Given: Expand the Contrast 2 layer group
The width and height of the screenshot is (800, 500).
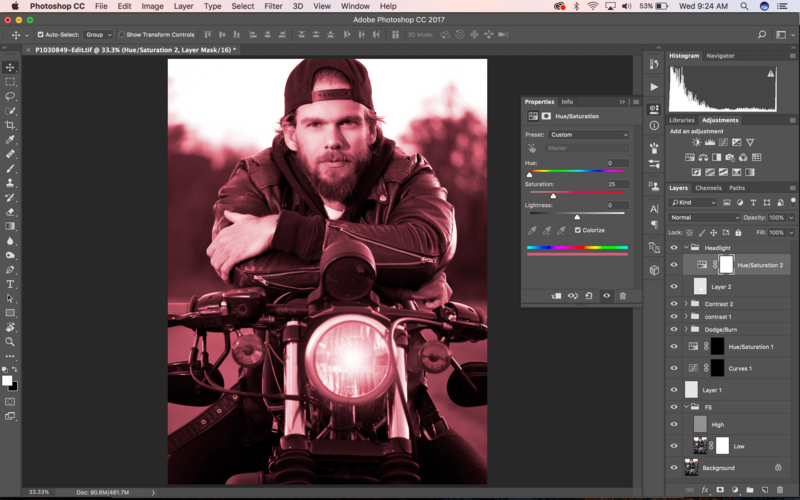Looking at the screenshot, I should 686,304.
